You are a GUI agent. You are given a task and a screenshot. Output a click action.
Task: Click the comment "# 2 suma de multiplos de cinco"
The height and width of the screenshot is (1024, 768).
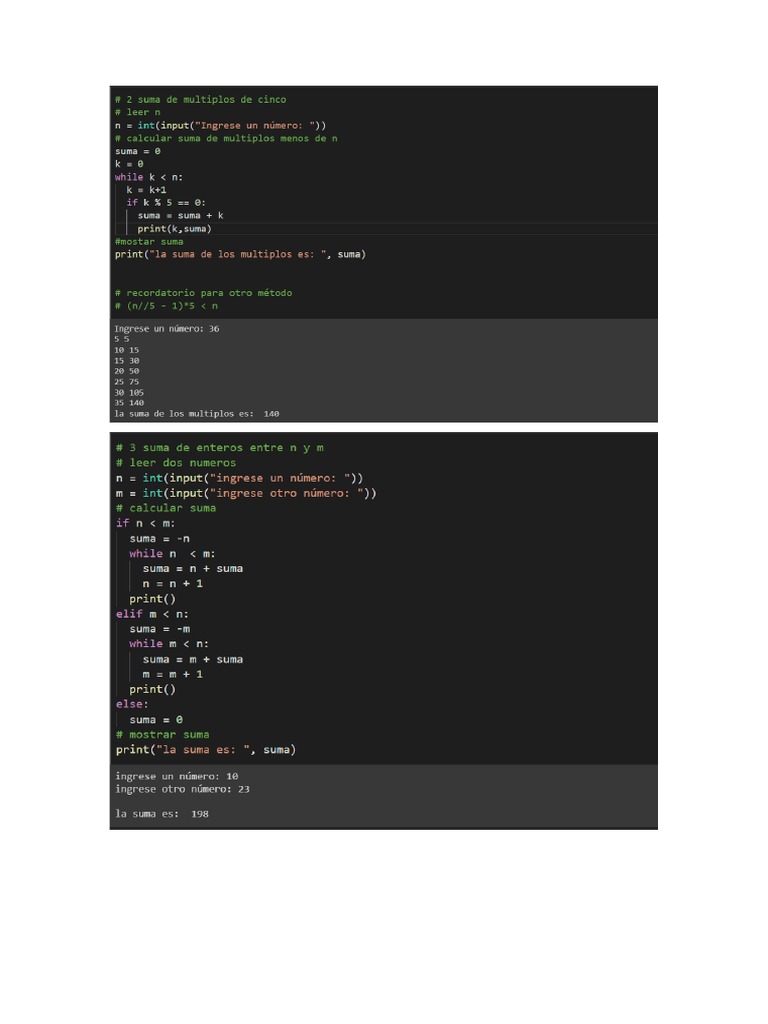coord(200,99)
